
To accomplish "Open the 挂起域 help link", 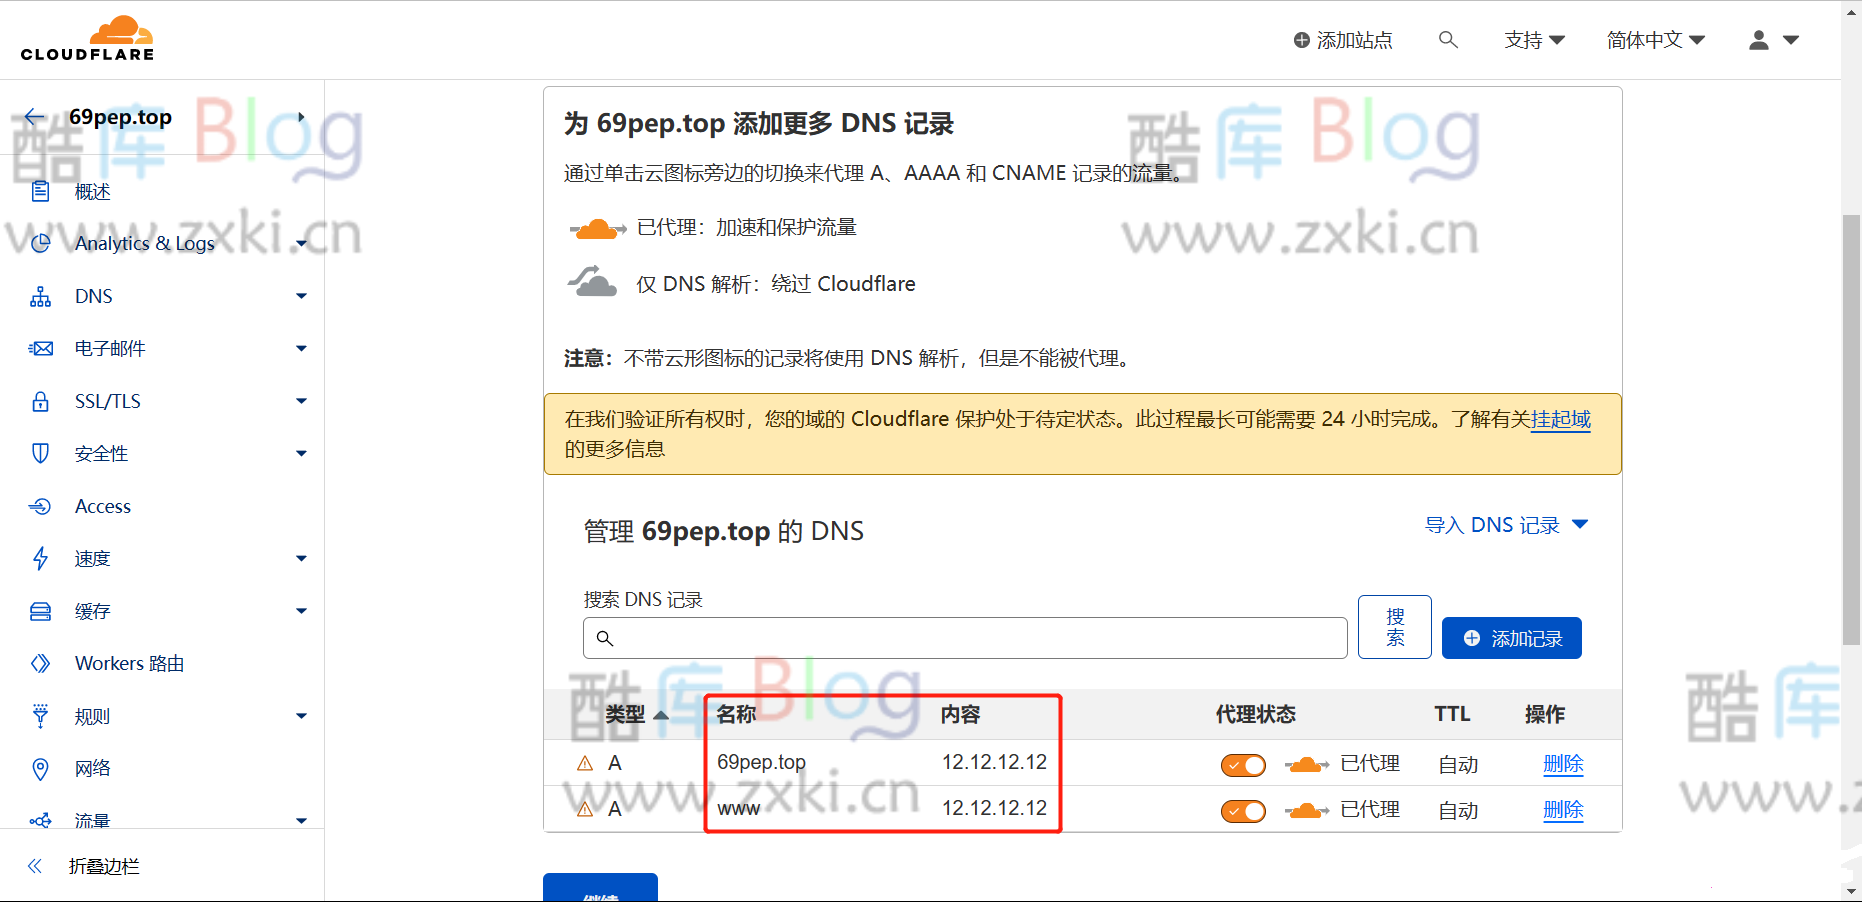I will [1560, 419].
